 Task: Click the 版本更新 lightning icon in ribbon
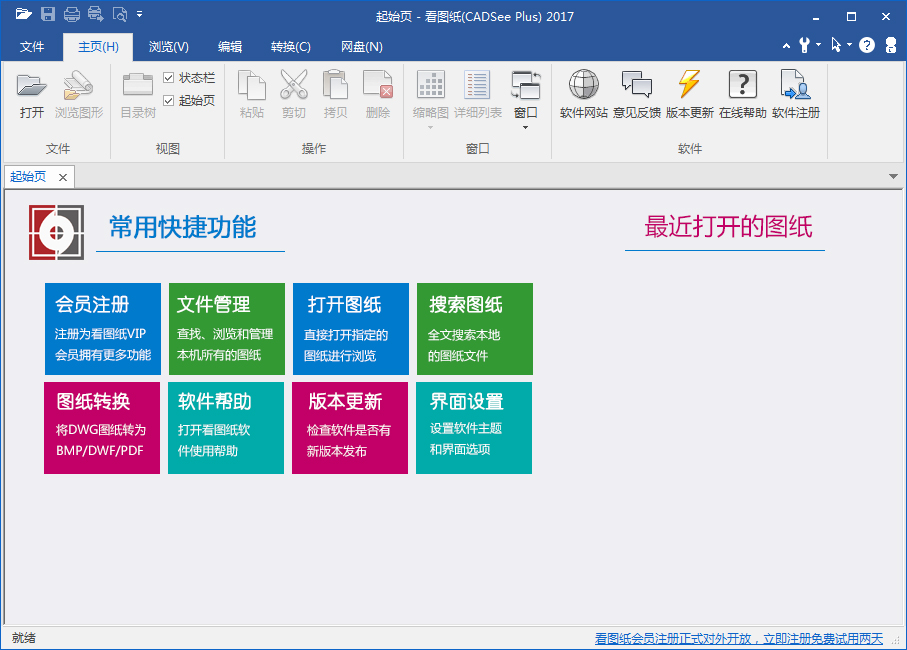coord(689,86)
